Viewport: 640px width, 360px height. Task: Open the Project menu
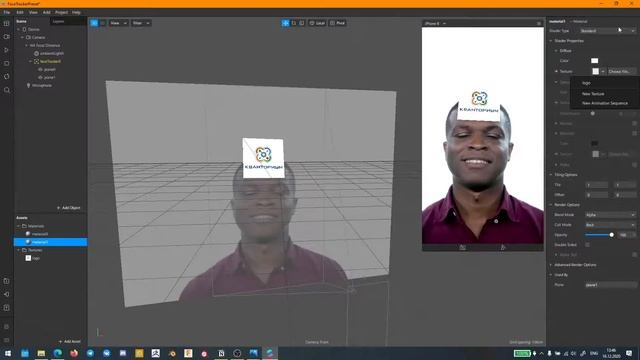coord(61,12)
